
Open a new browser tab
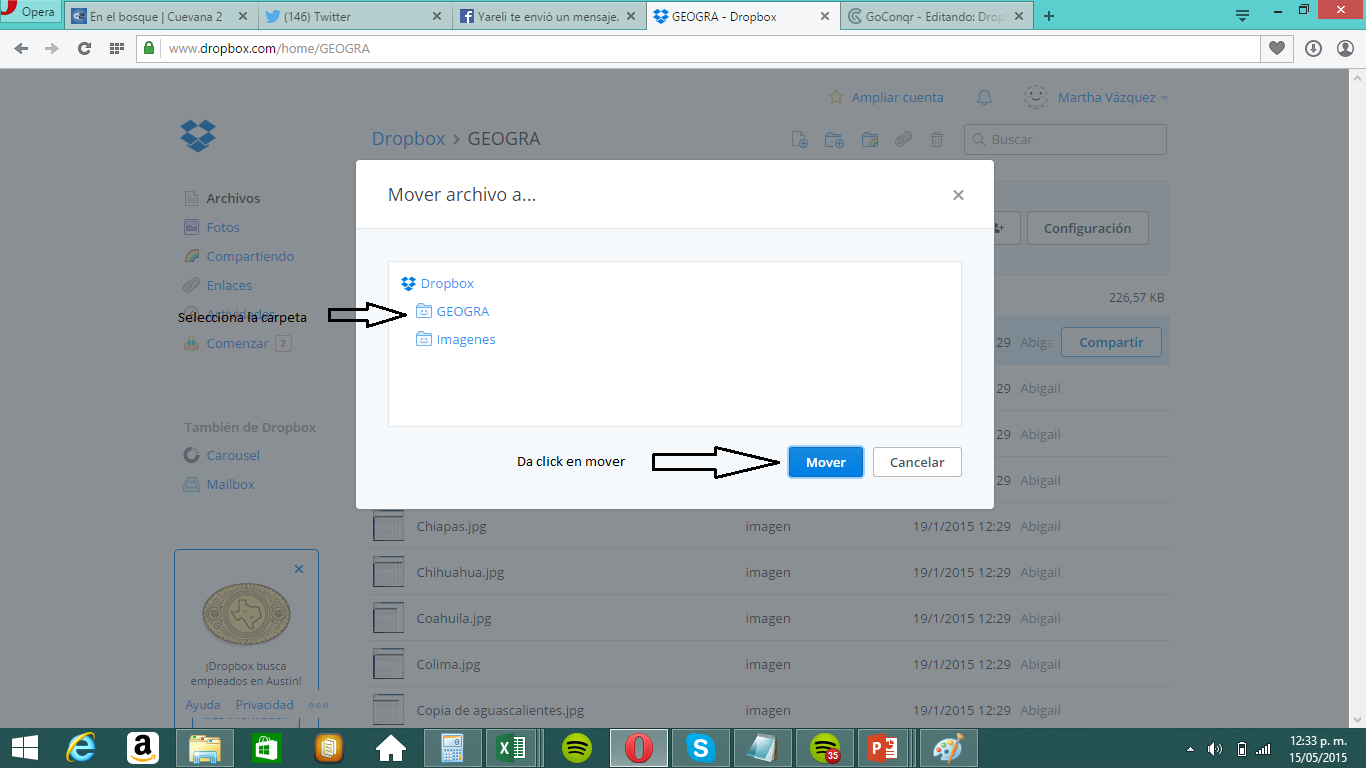[x=1048, y=16]
